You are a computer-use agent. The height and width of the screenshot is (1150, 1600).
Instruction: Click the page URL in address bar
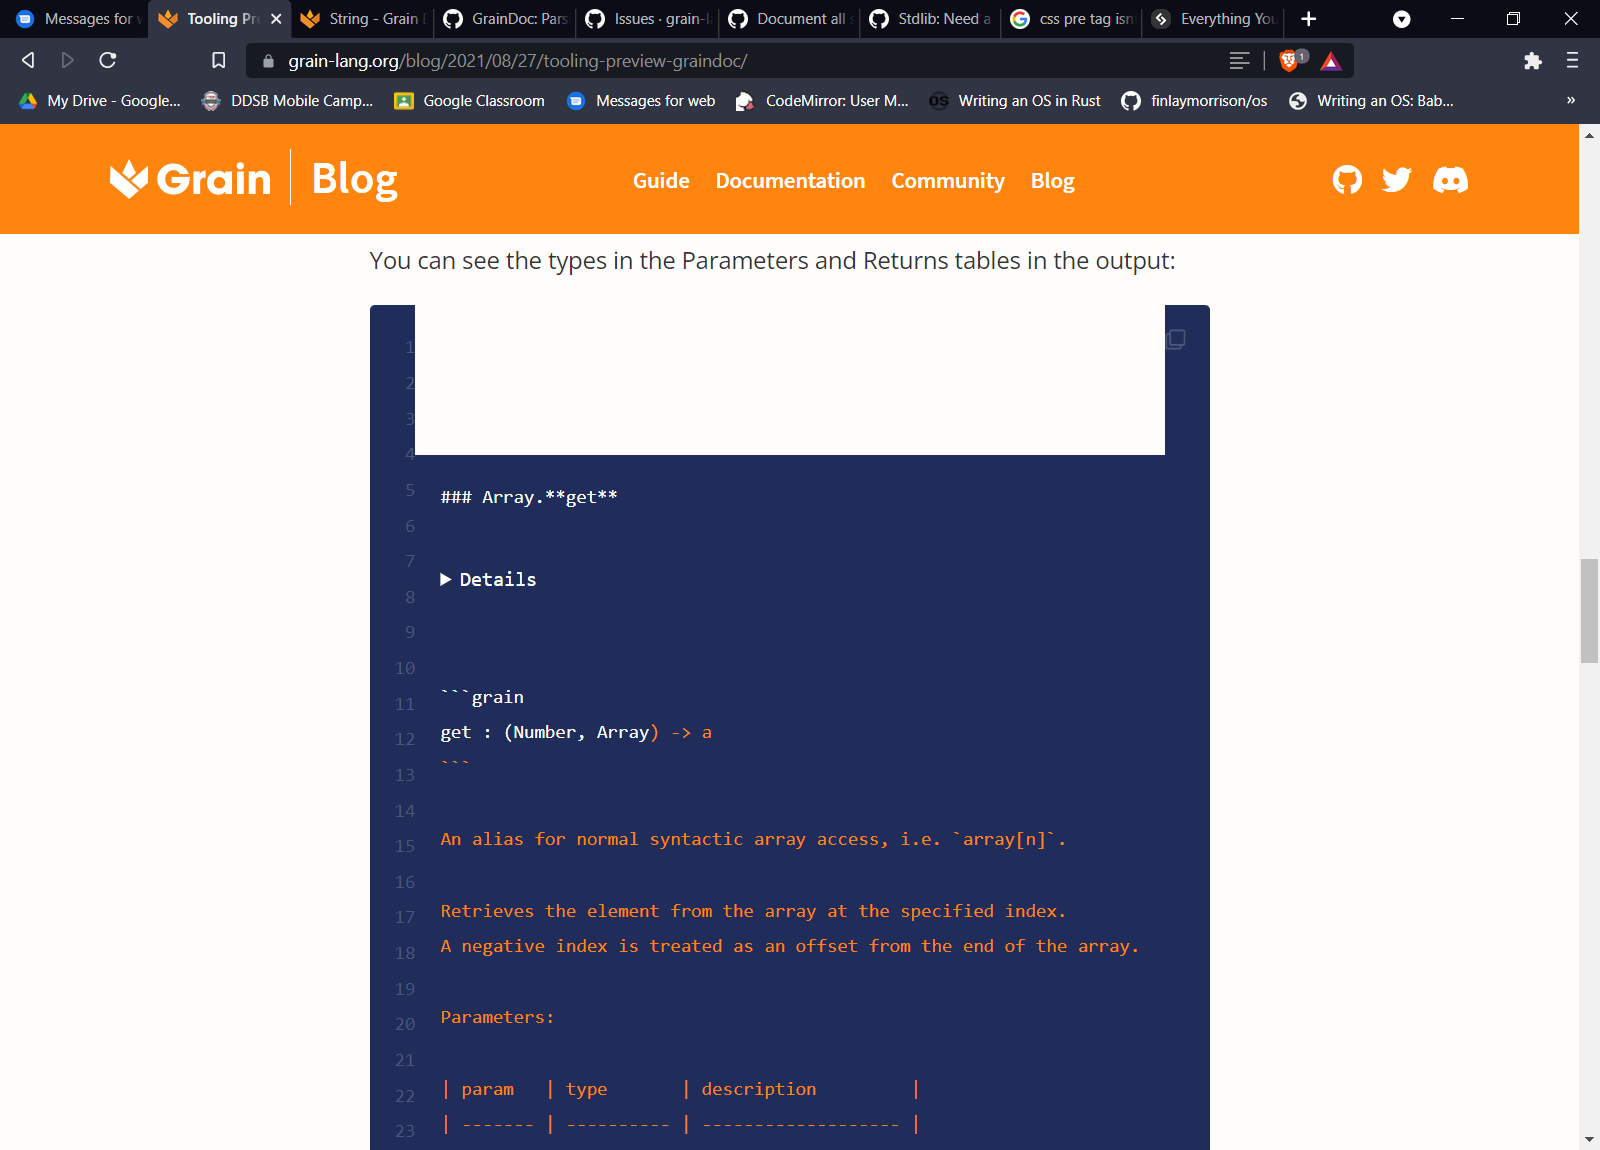(x=518, y=61)
